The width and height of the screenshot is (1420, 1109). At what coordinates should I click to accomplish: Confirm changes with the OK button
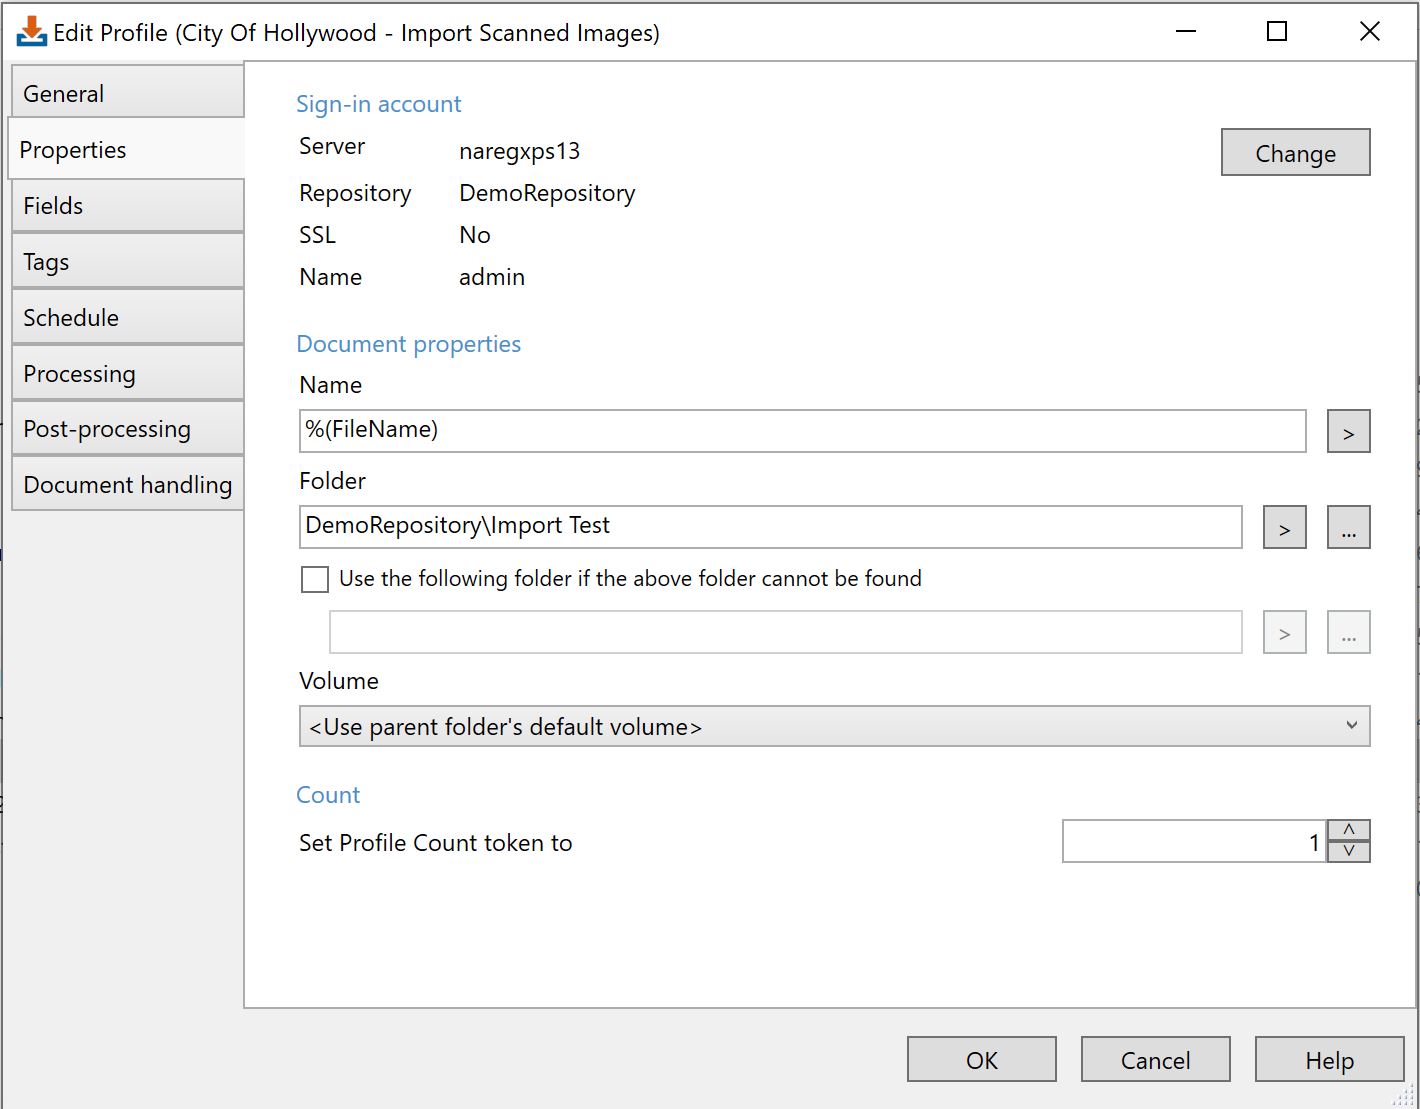[x=981, y=1060]
